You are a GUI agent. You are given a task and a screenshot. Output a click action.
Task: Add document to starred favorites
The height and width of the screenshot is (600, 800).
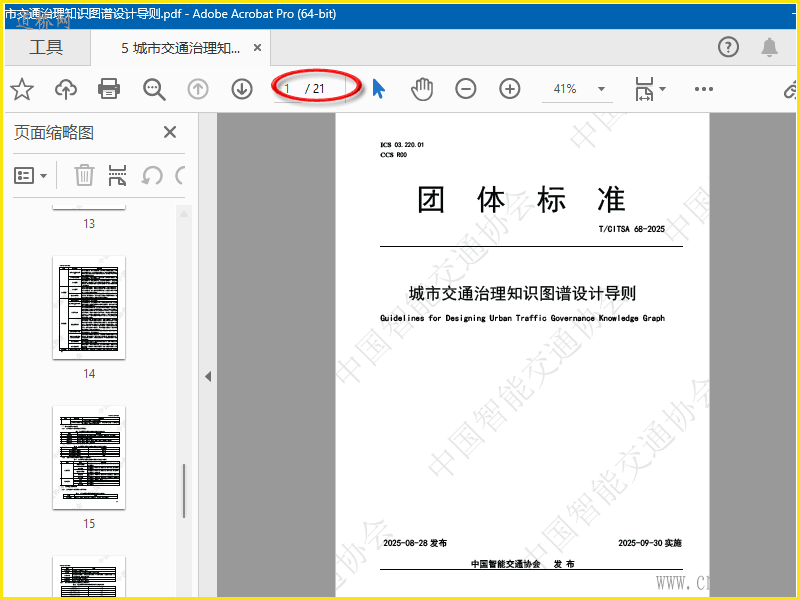22,89
